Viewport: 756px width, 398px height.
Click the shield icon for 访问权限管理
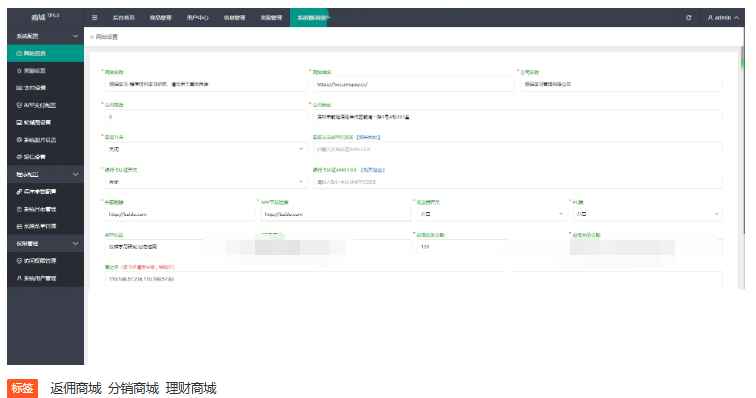(19, 261)
